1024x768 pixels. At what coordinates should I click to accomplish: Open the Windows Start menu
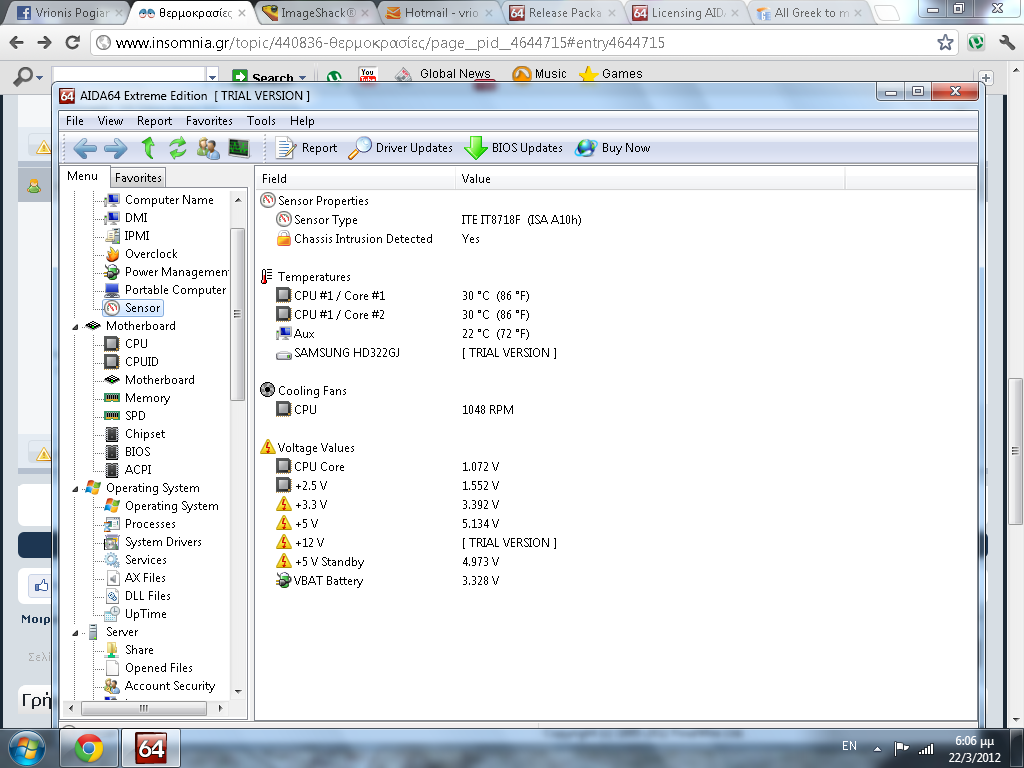coord(26,748)
